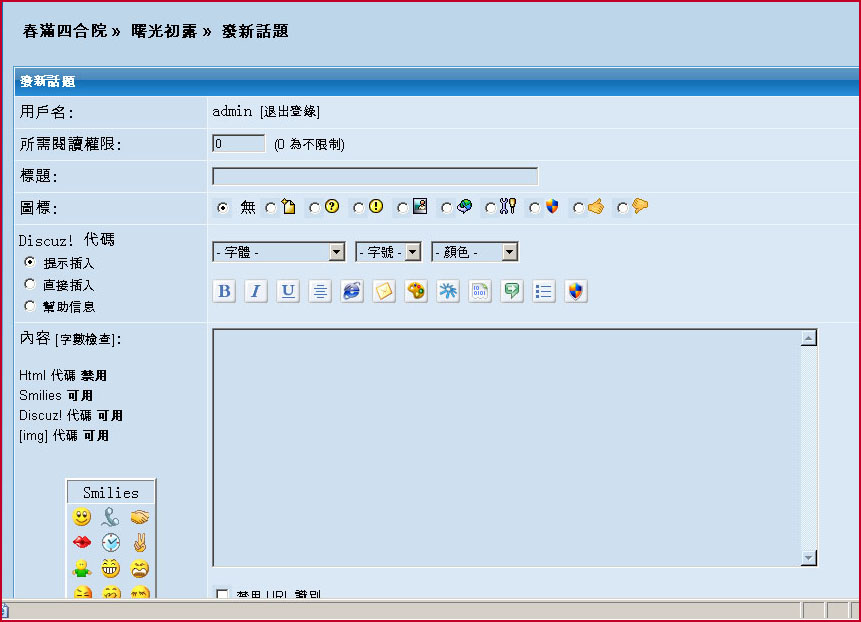The image size is (861, 622).
Task: Expand the 字號 font size dropdown
Action: click(388, 252)
